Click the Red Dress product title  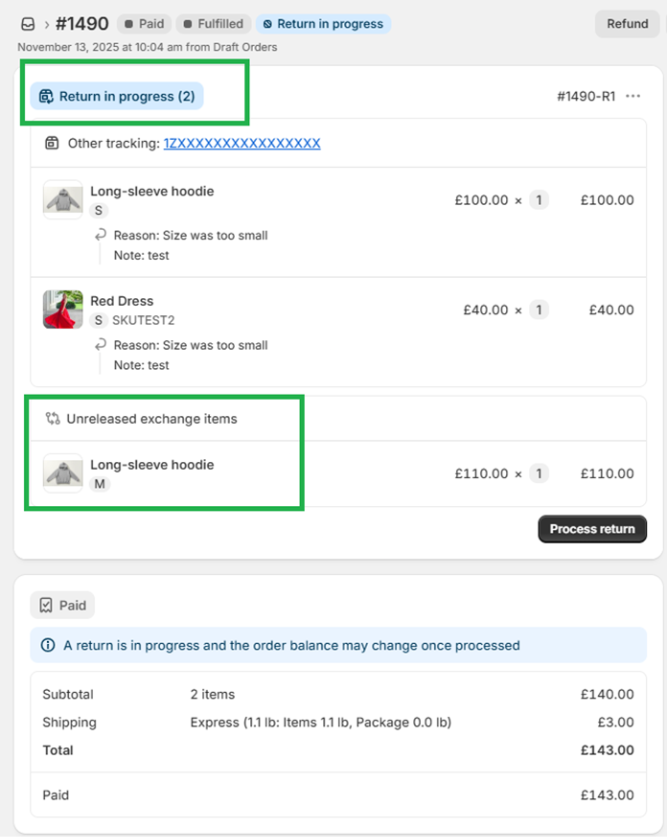tap(122, 301)
